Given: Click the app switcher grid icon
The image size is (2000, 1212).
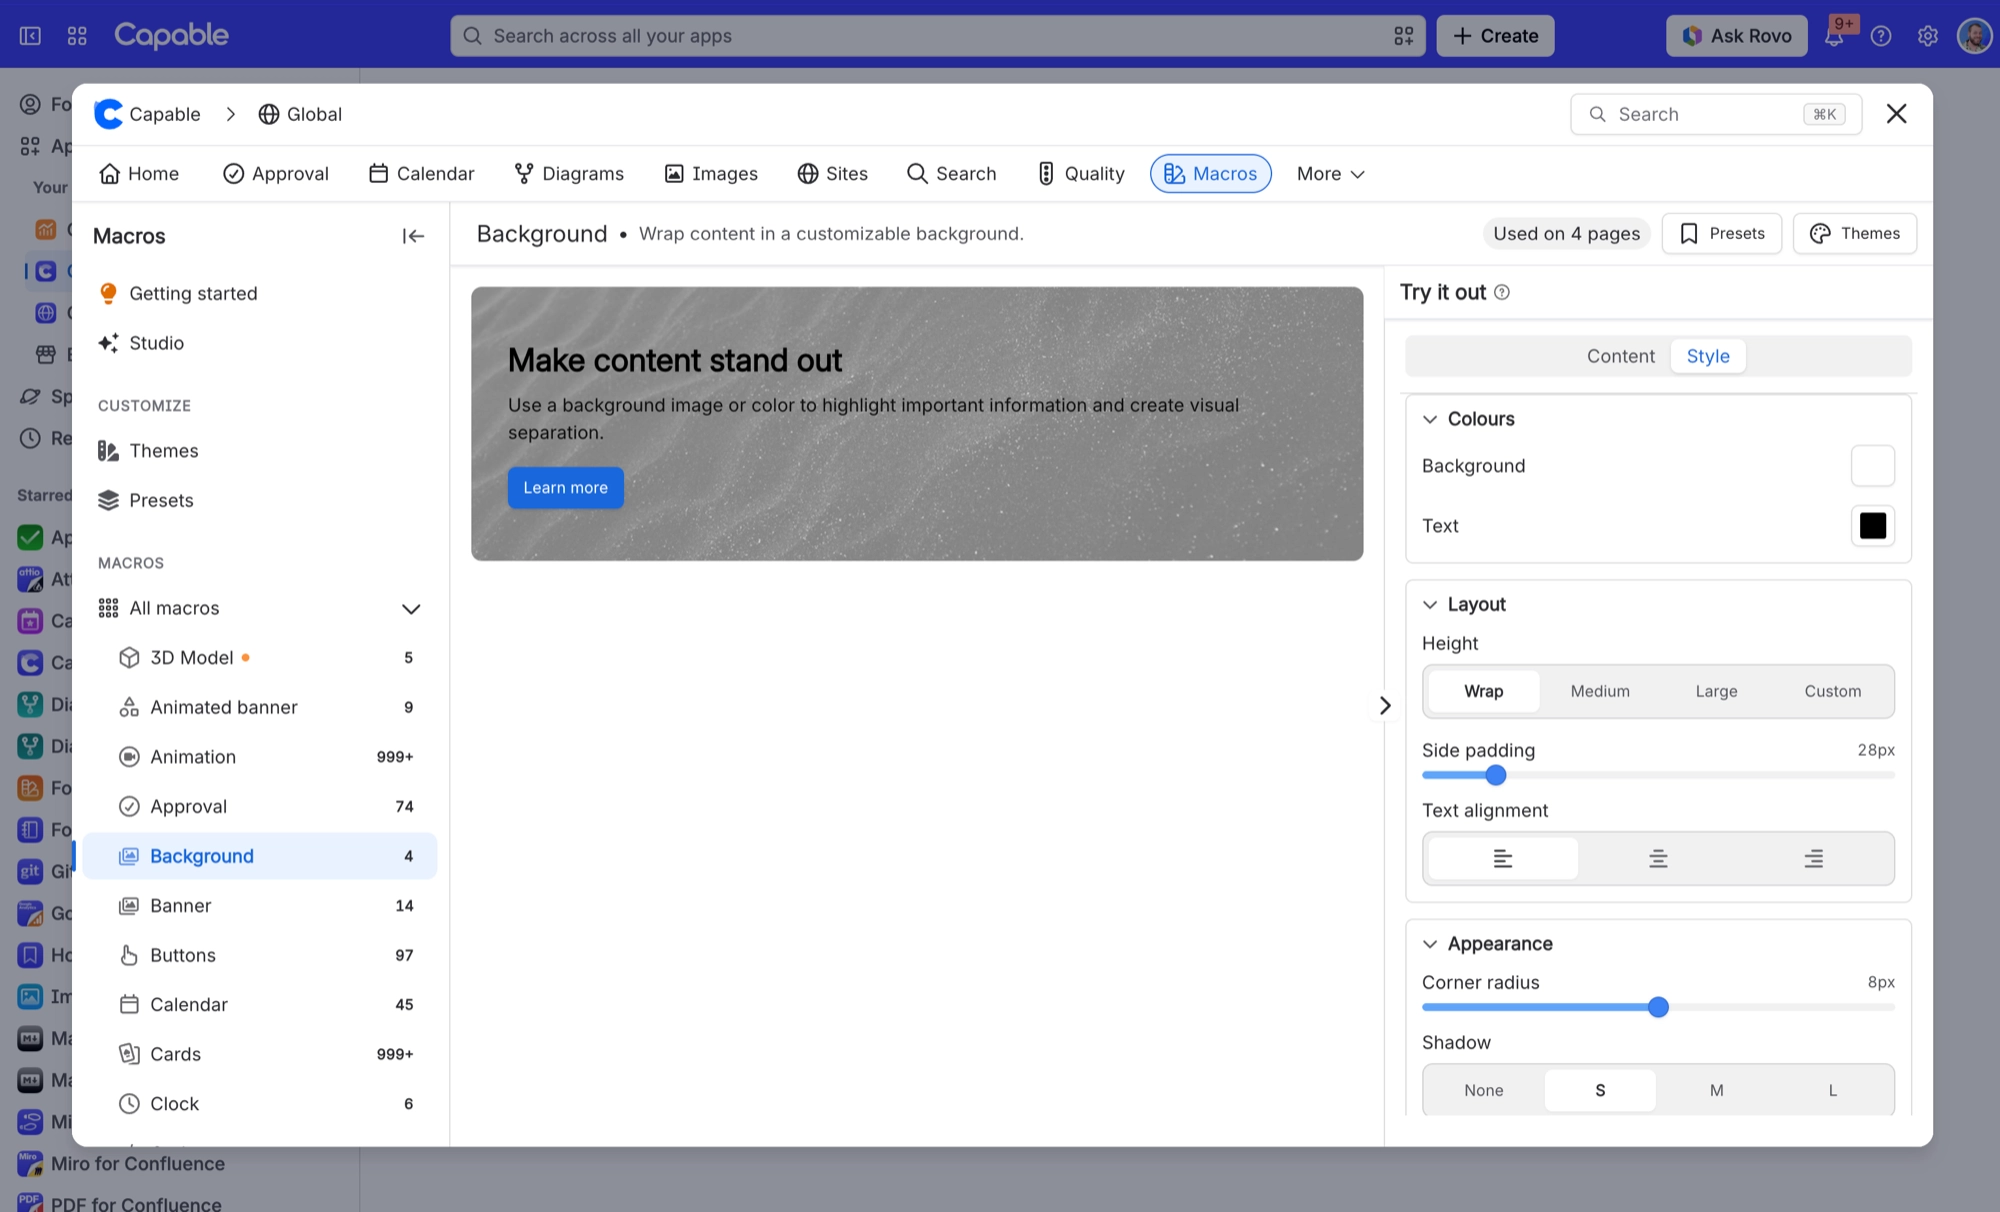Looking at the screenshot, I should (x=77, y=36).
